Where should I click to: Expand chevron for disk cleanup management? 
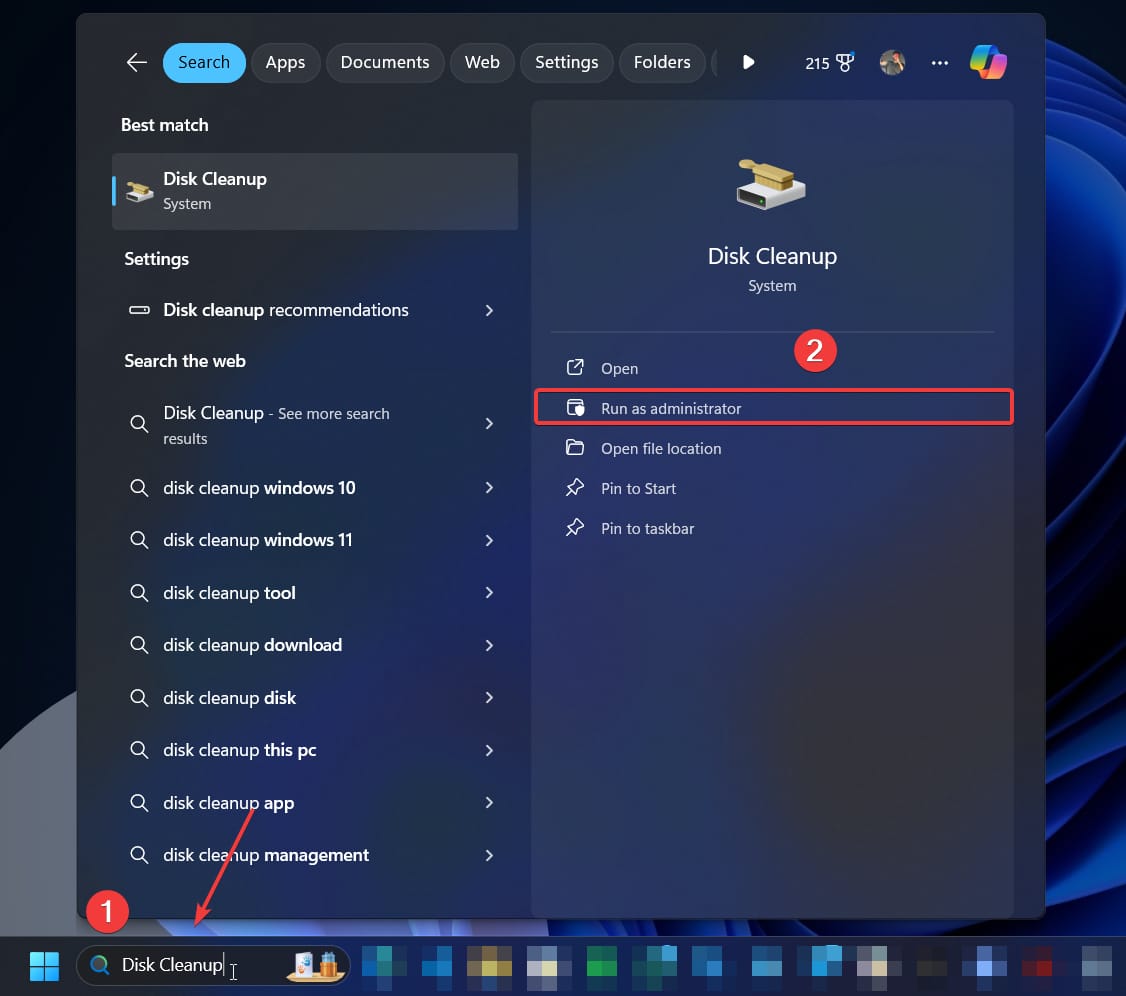click(x=489, y=855)
